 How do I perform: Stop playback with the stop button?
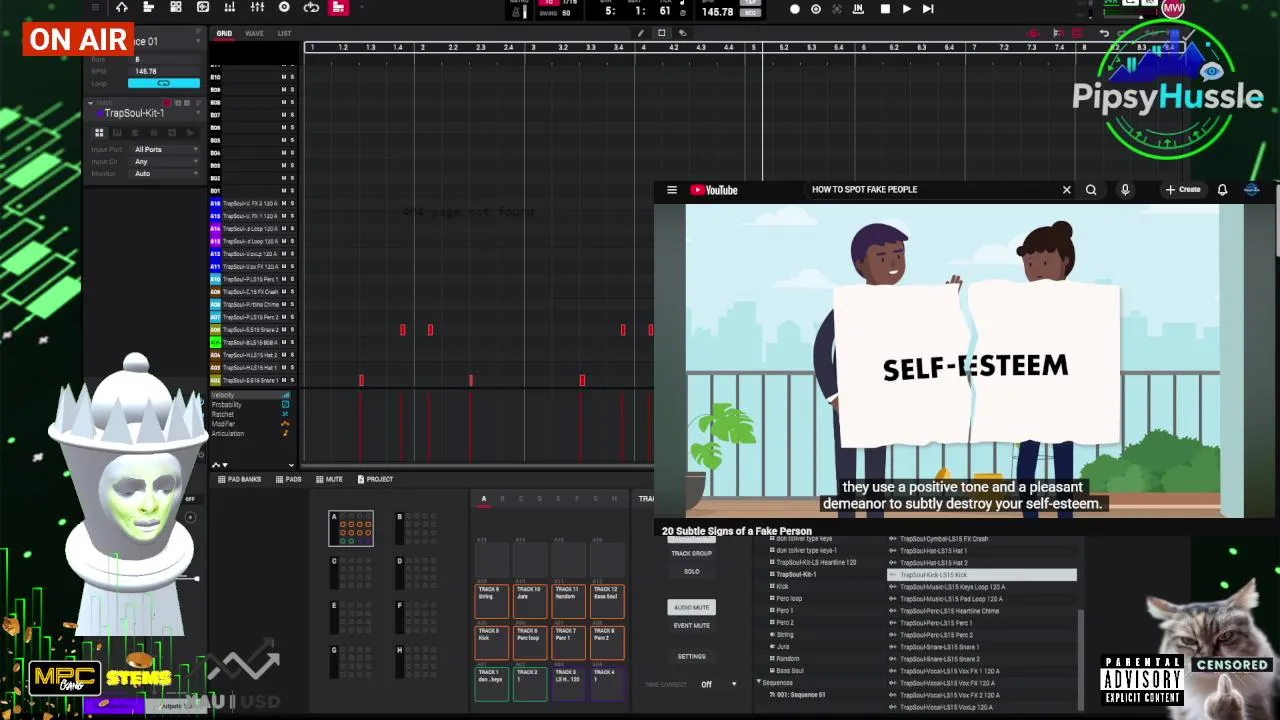pos(885,9)
